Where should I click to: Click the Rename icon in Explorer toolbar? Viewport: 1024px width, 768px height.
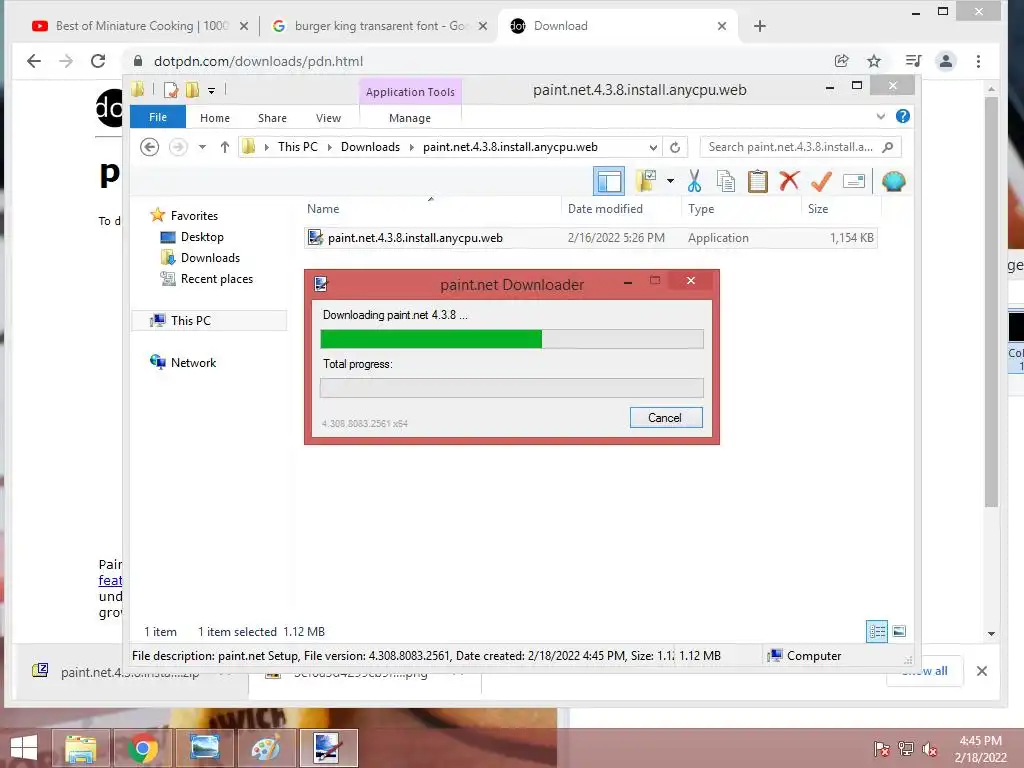click(854, 182)
